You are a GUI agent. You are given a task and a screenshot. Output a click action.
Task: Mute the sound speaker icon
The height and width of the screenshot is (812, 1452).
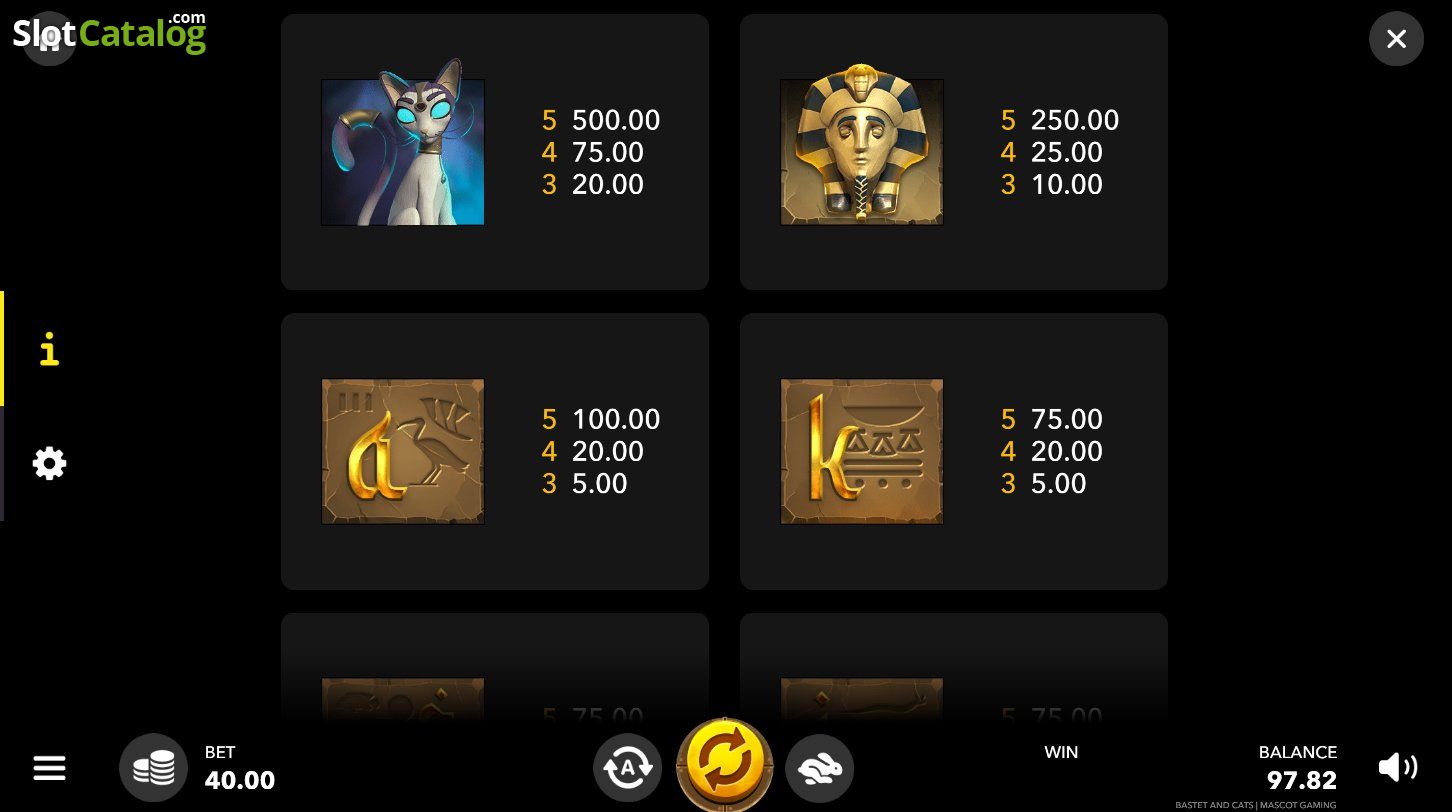1397,767
